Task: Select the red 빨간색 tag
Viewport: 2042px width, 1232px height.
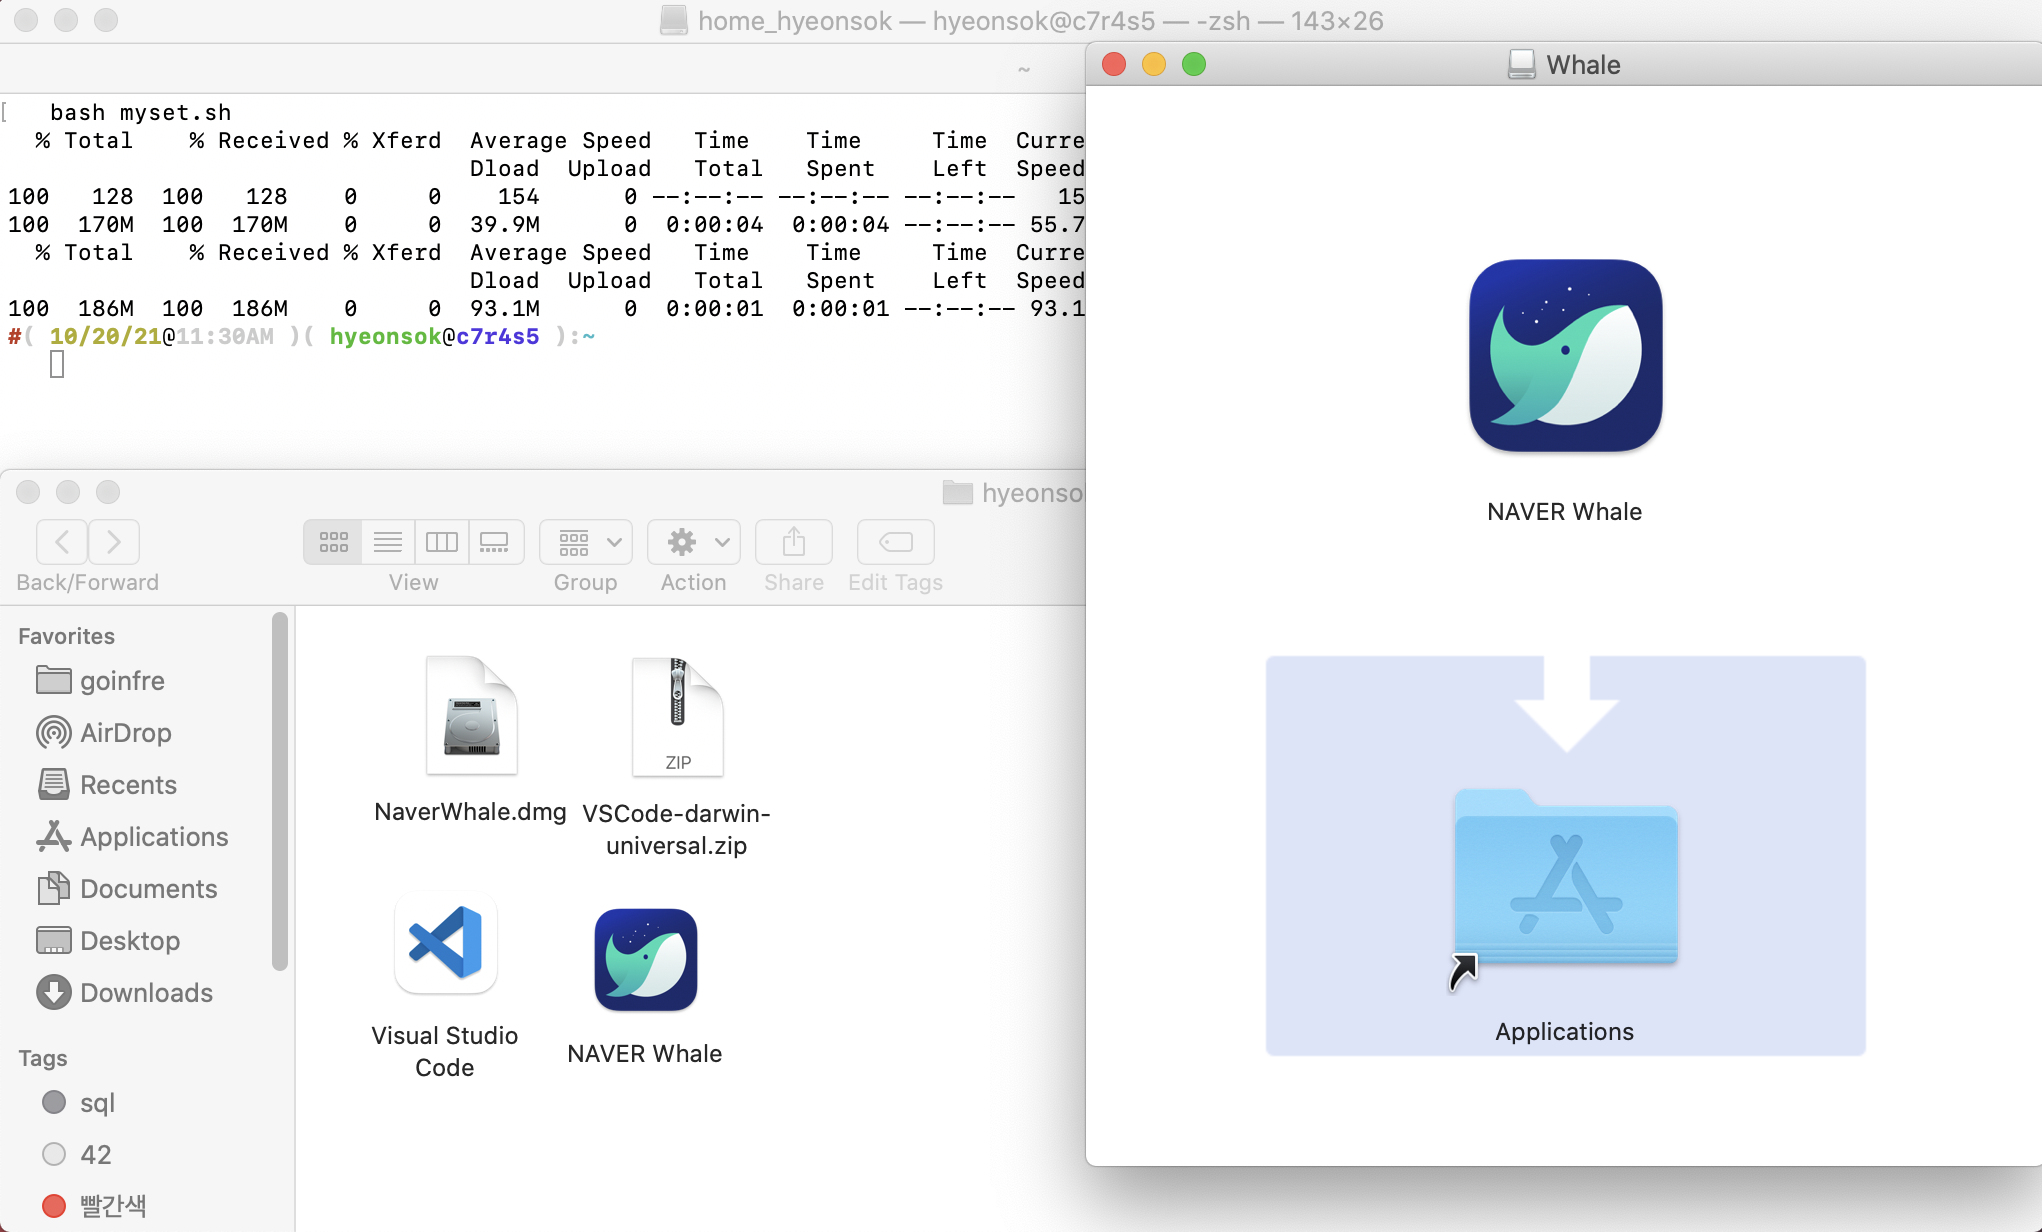Action: coord(112,1206)
